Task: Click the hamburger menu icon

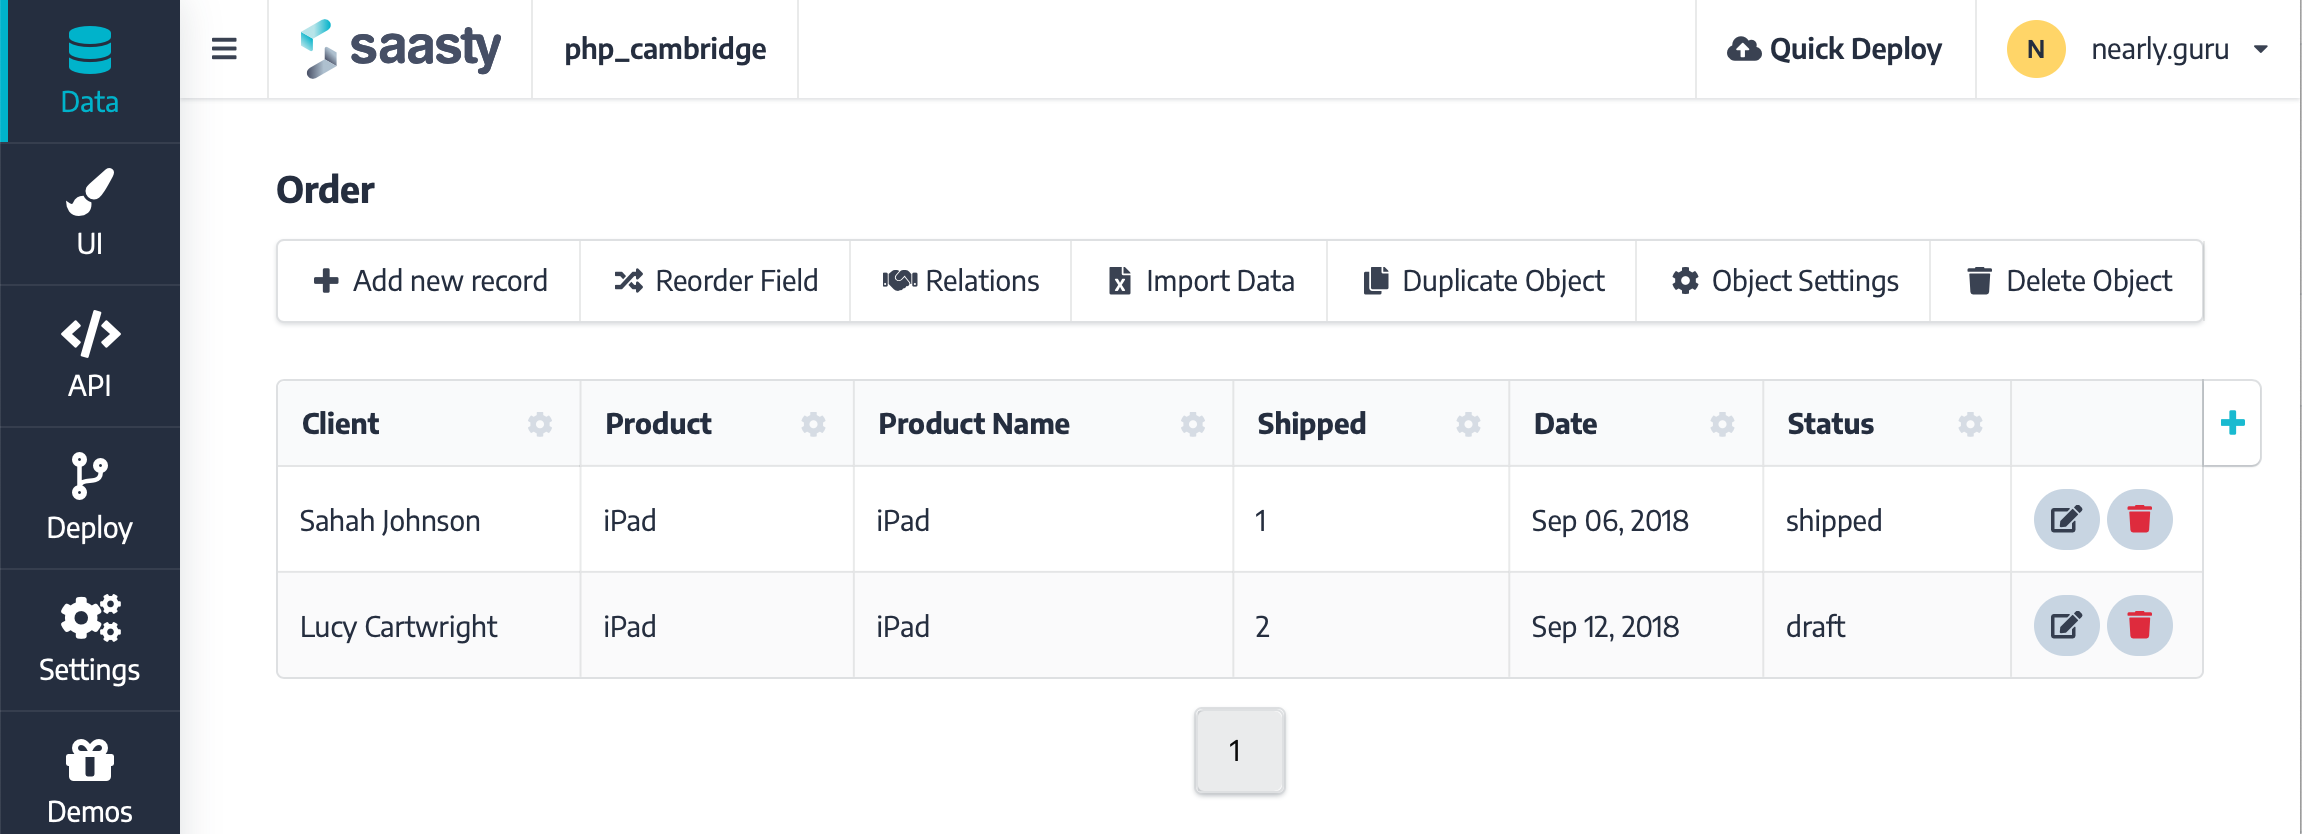Action: coord(224,49)
